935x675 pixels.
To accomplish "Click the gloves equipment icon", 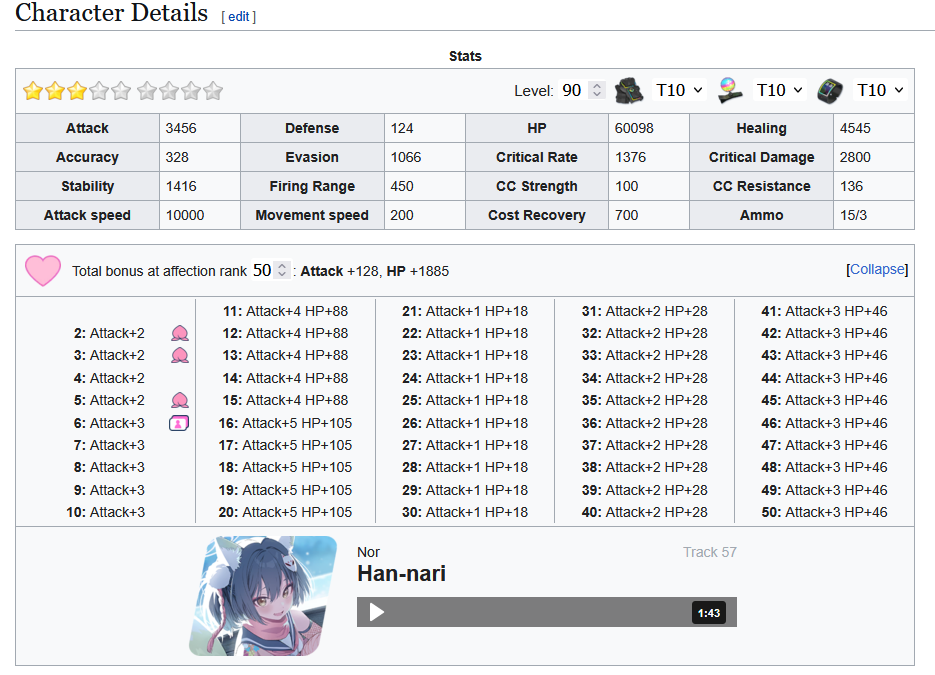I will pyautogui.click(x=629, y=91).
